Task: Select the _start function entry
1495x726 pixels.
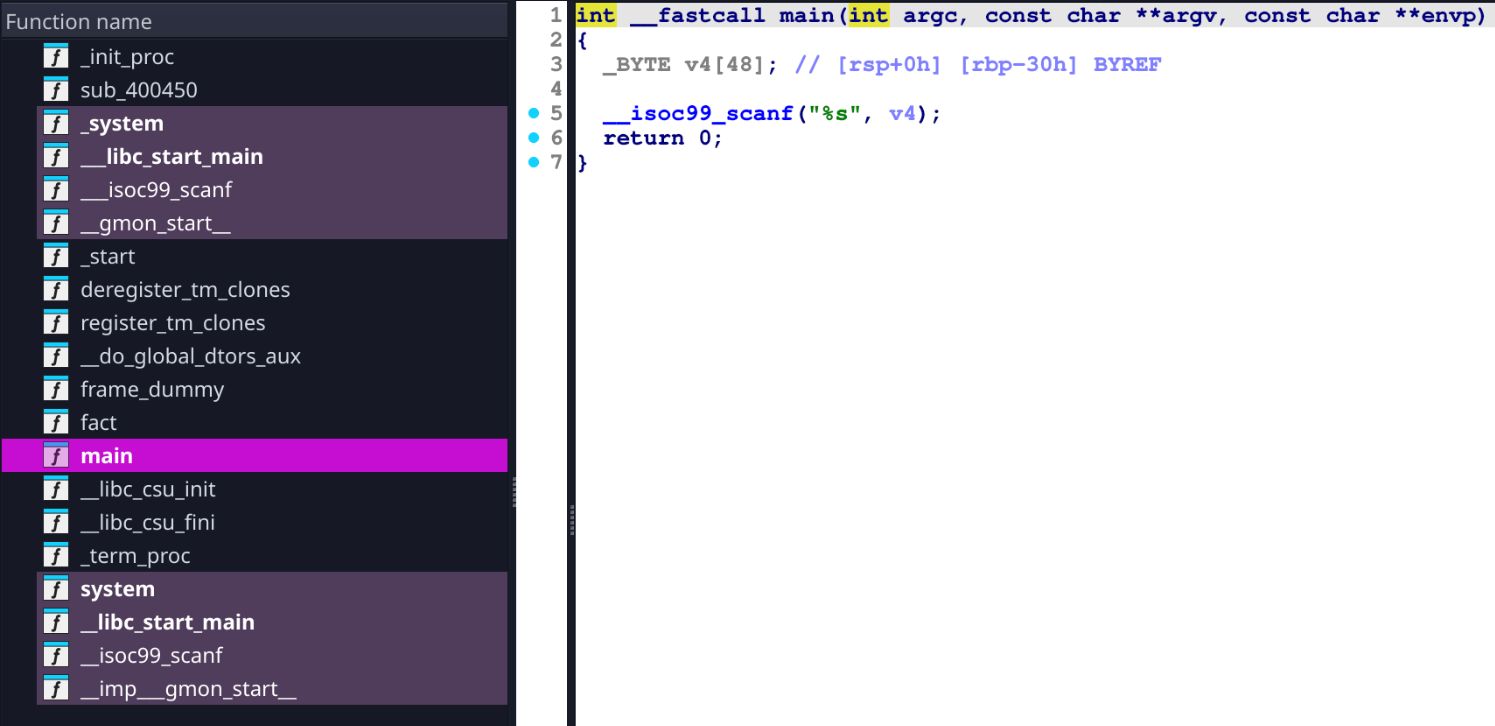Action: pyautogui.click(x=108, y=257)
